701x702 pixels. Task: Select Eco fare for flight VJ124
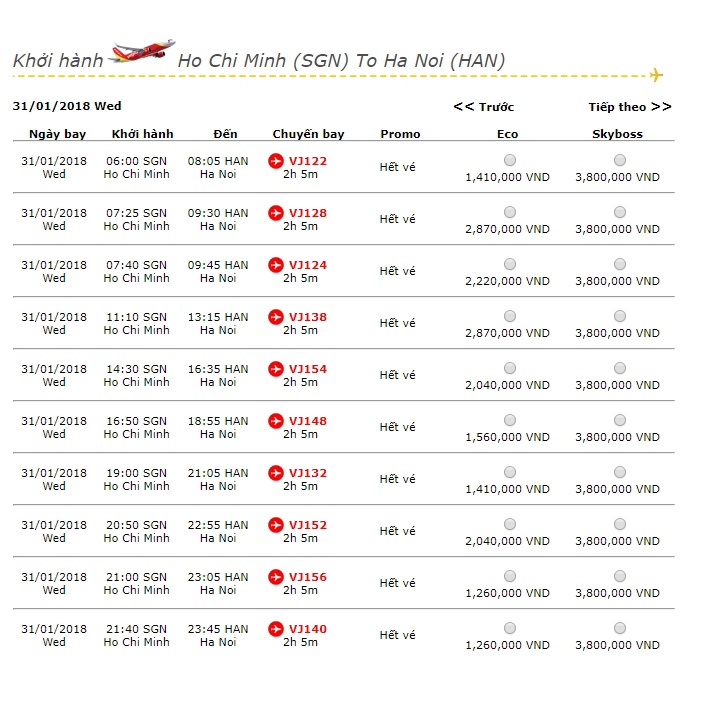(x=510, y=264)
